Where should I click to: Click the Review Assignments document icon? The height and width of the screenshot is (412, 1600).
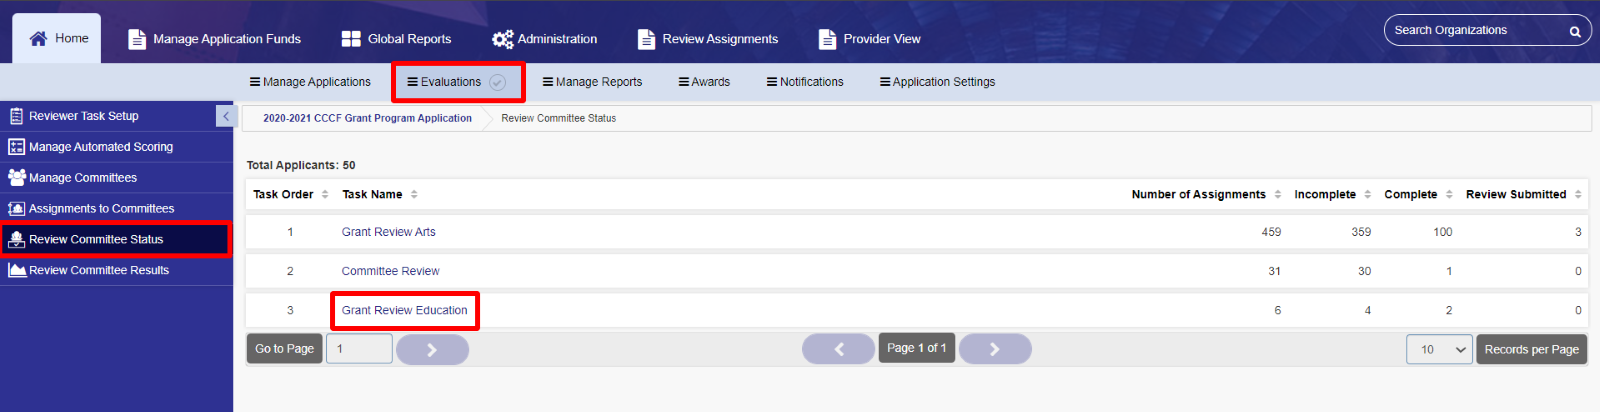[x=646, y=39]
